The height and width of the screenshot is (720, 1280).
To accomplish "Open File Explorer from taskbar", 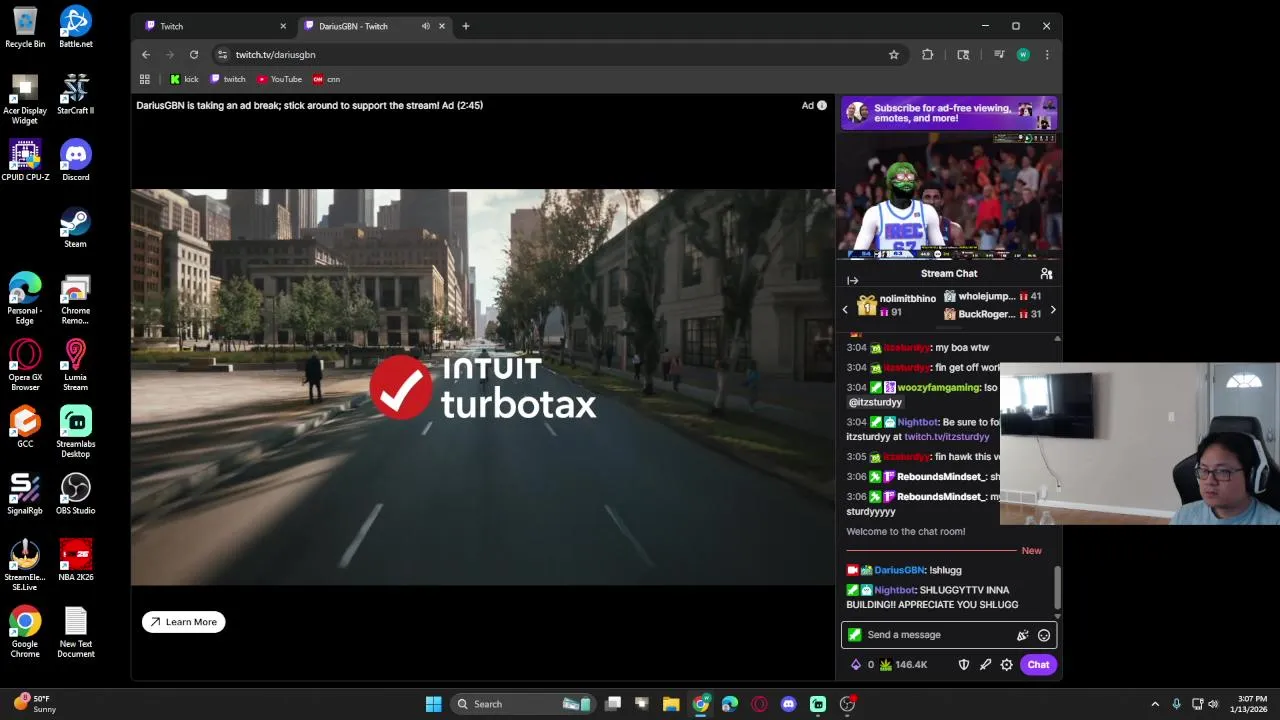I will tap(671, 704).
